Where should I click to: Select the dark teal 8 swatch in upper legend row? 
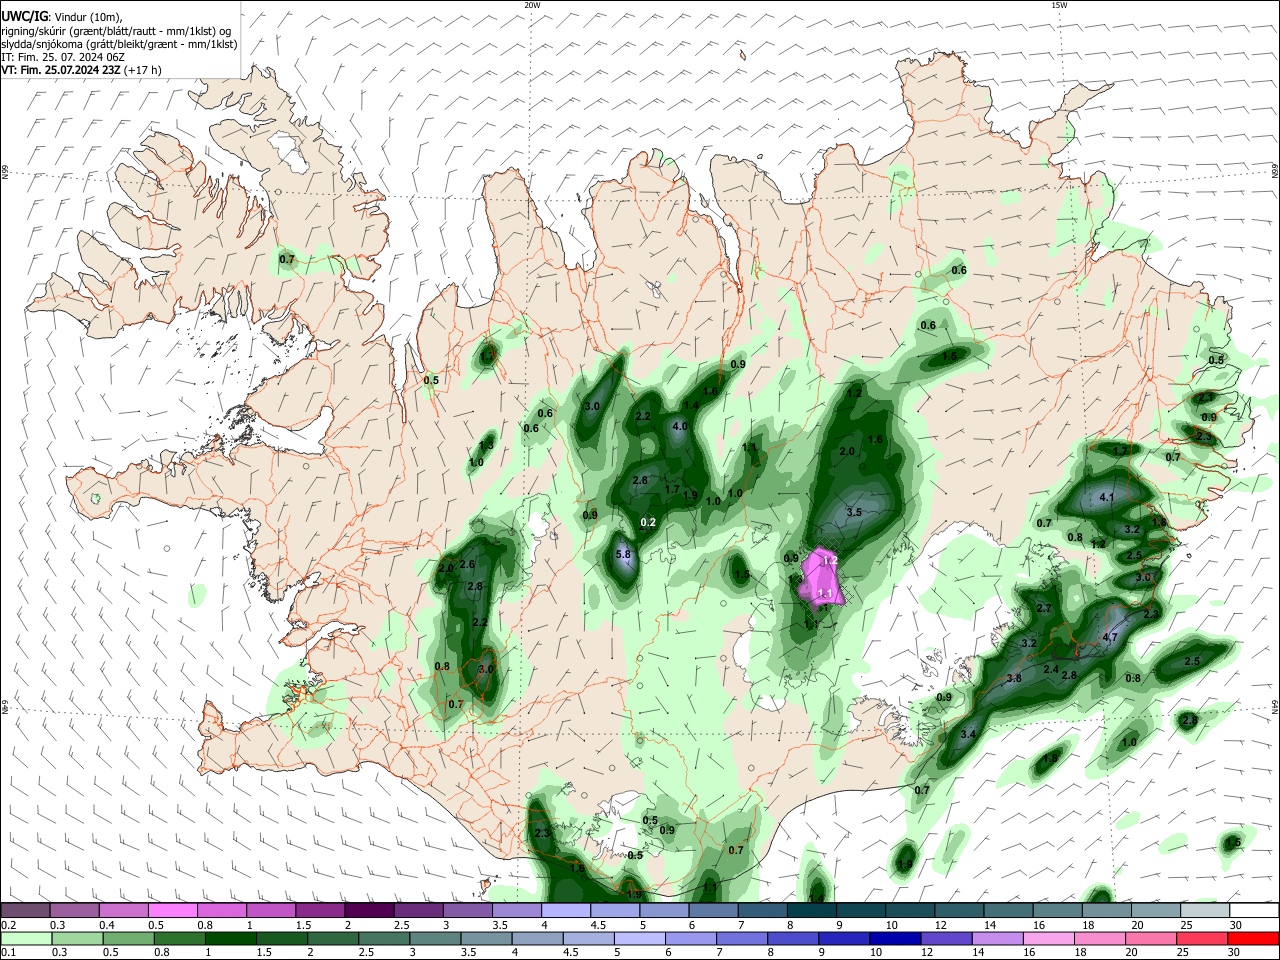[x=812, y=910]
